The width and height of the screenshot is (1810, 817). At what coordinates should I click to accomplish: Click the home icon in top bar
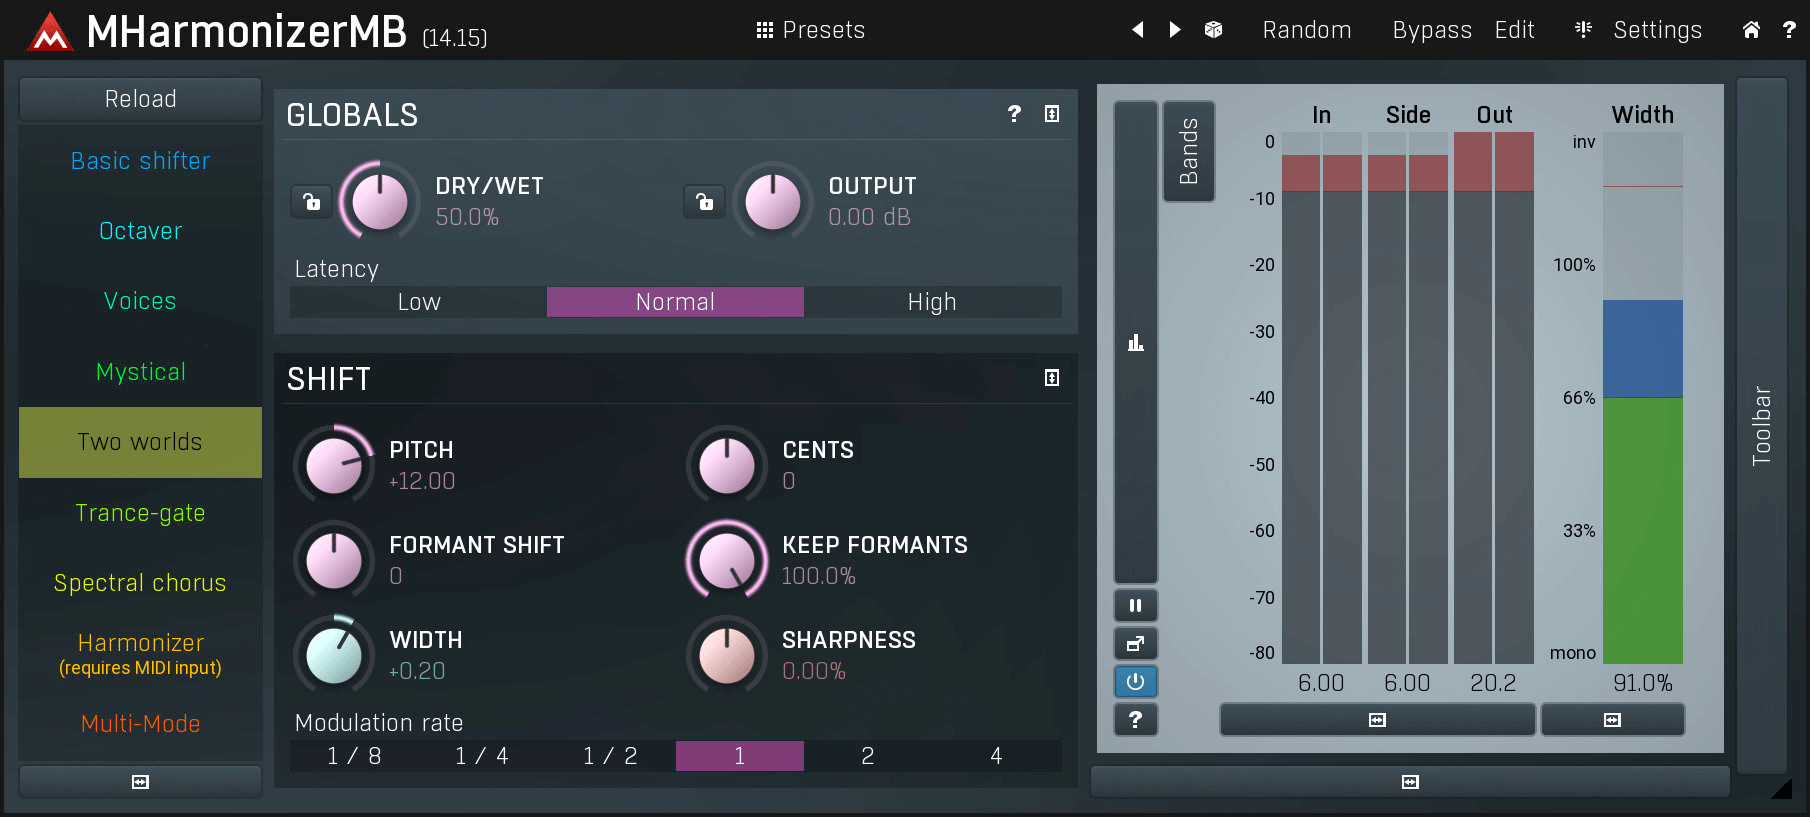pyautogui.click(x=1751, y=30)
